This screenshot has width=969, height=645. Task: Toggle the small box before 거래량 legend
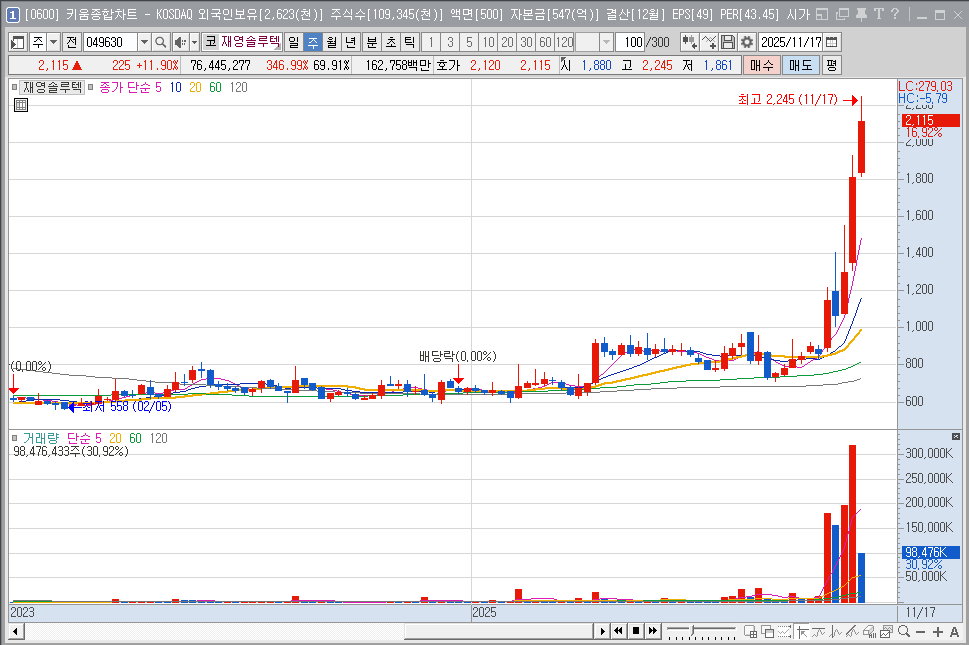pos(14,438)
